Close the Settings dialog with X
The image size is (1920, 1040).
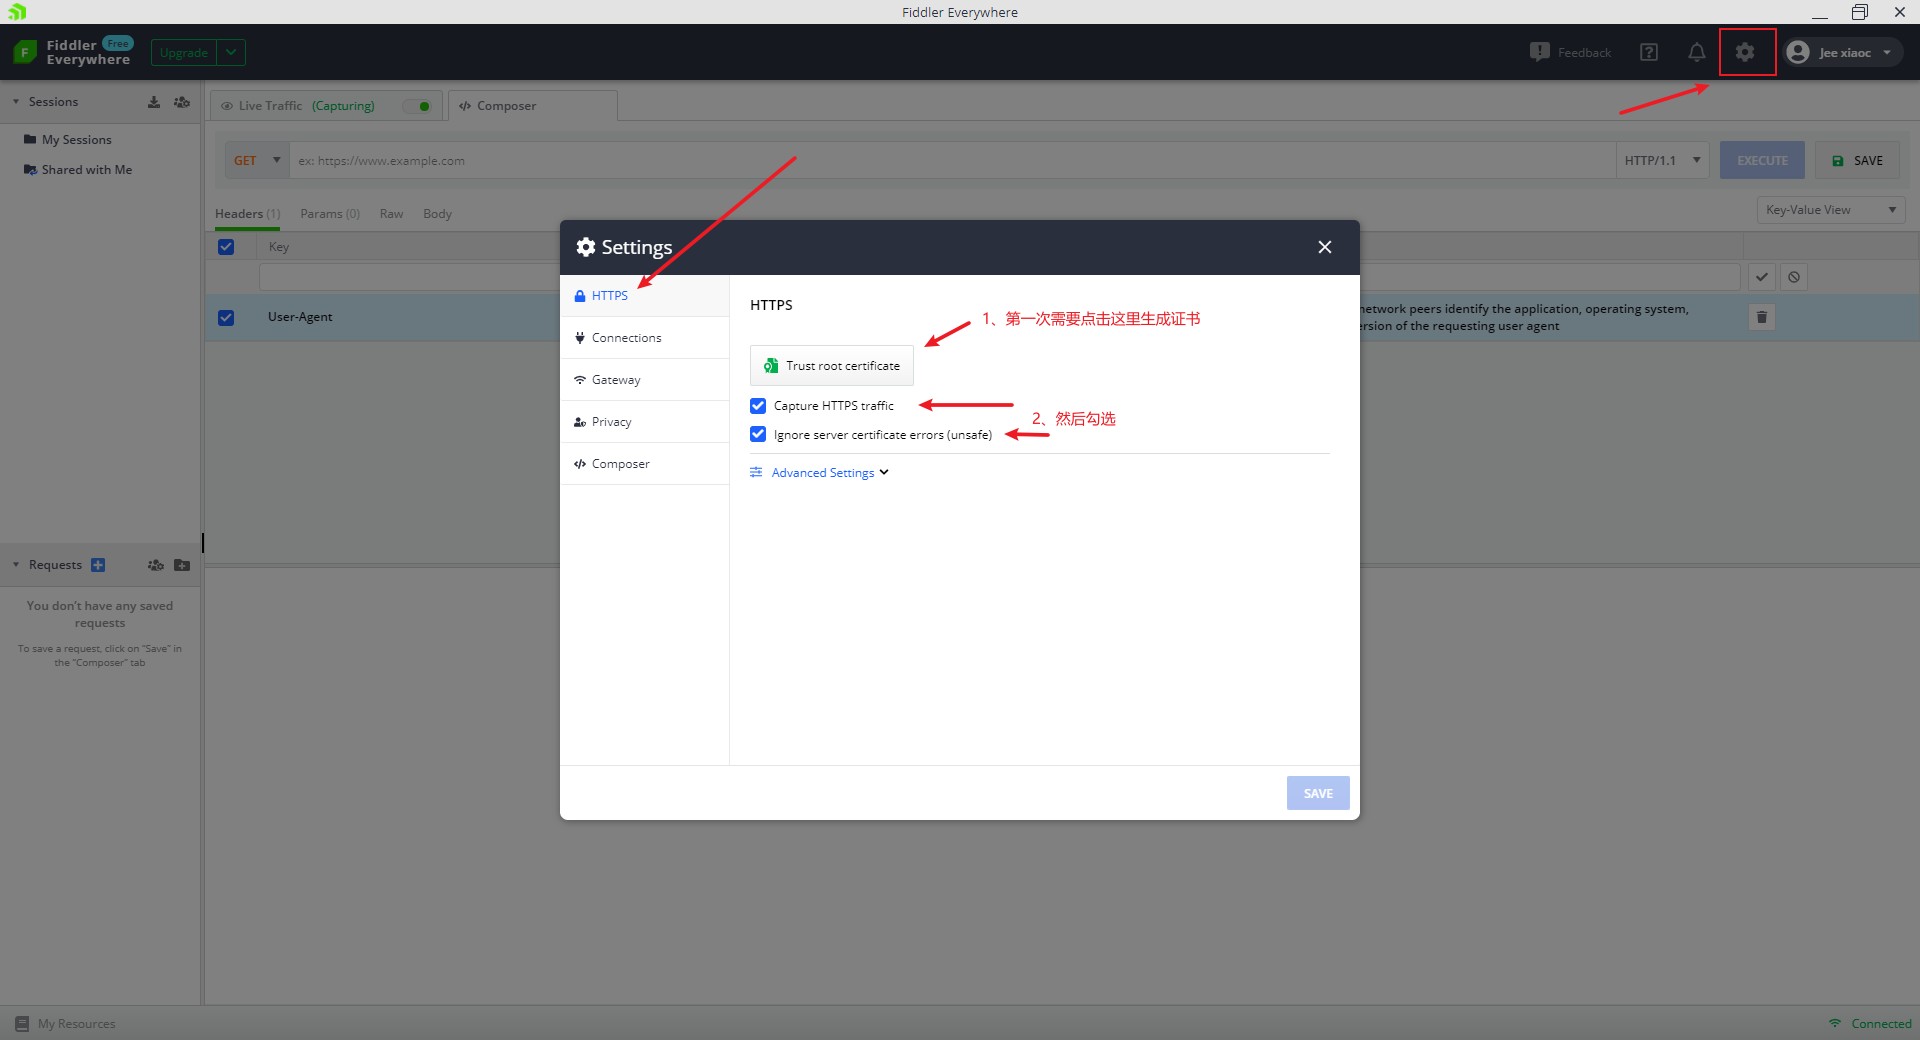point(1325,247)
